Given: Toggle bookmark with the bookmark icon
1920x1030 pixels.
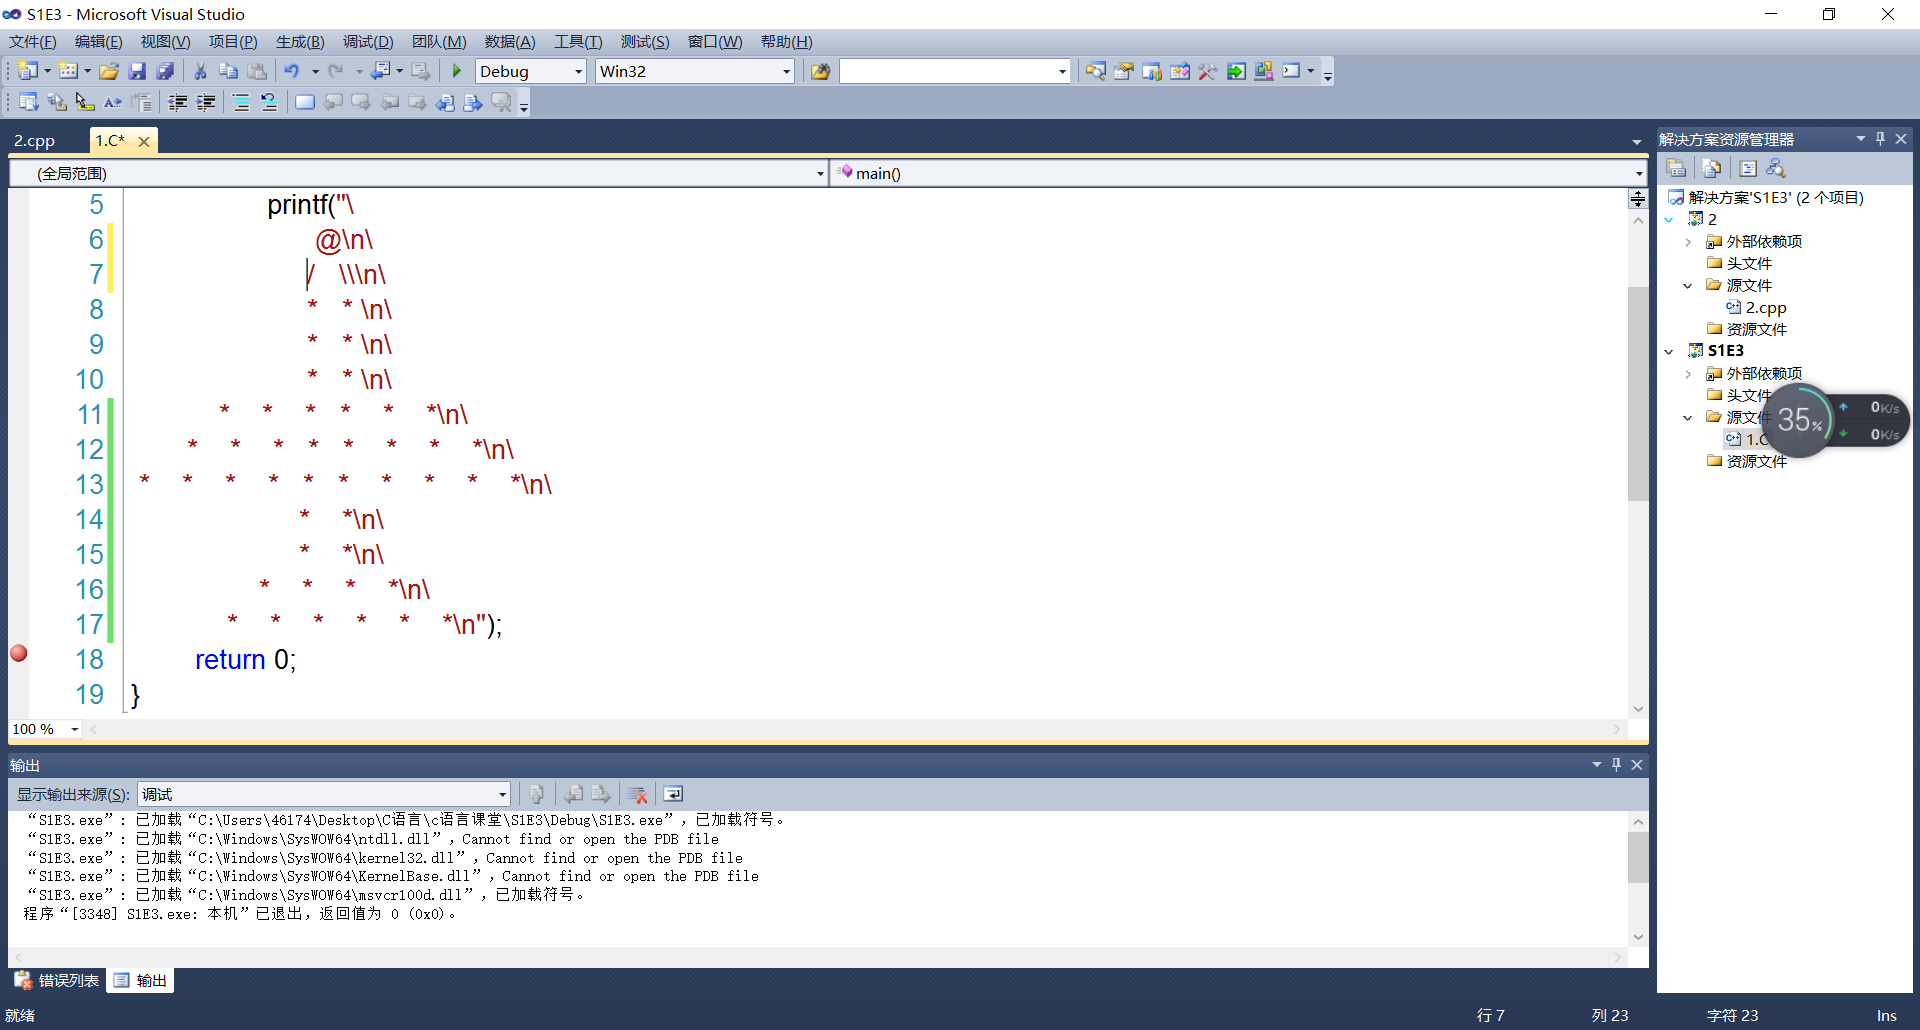Looking at the screenshot, I should click(x=305, y=102).
